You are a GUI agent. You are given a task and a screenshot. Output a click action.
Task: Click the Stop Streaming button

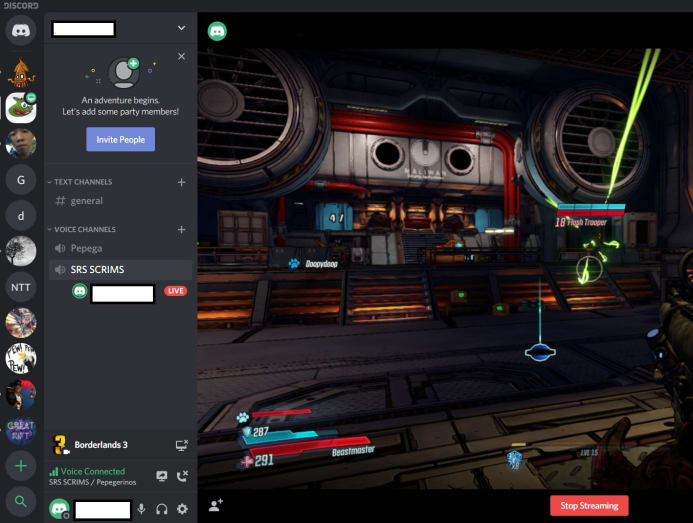click(589, 506)
